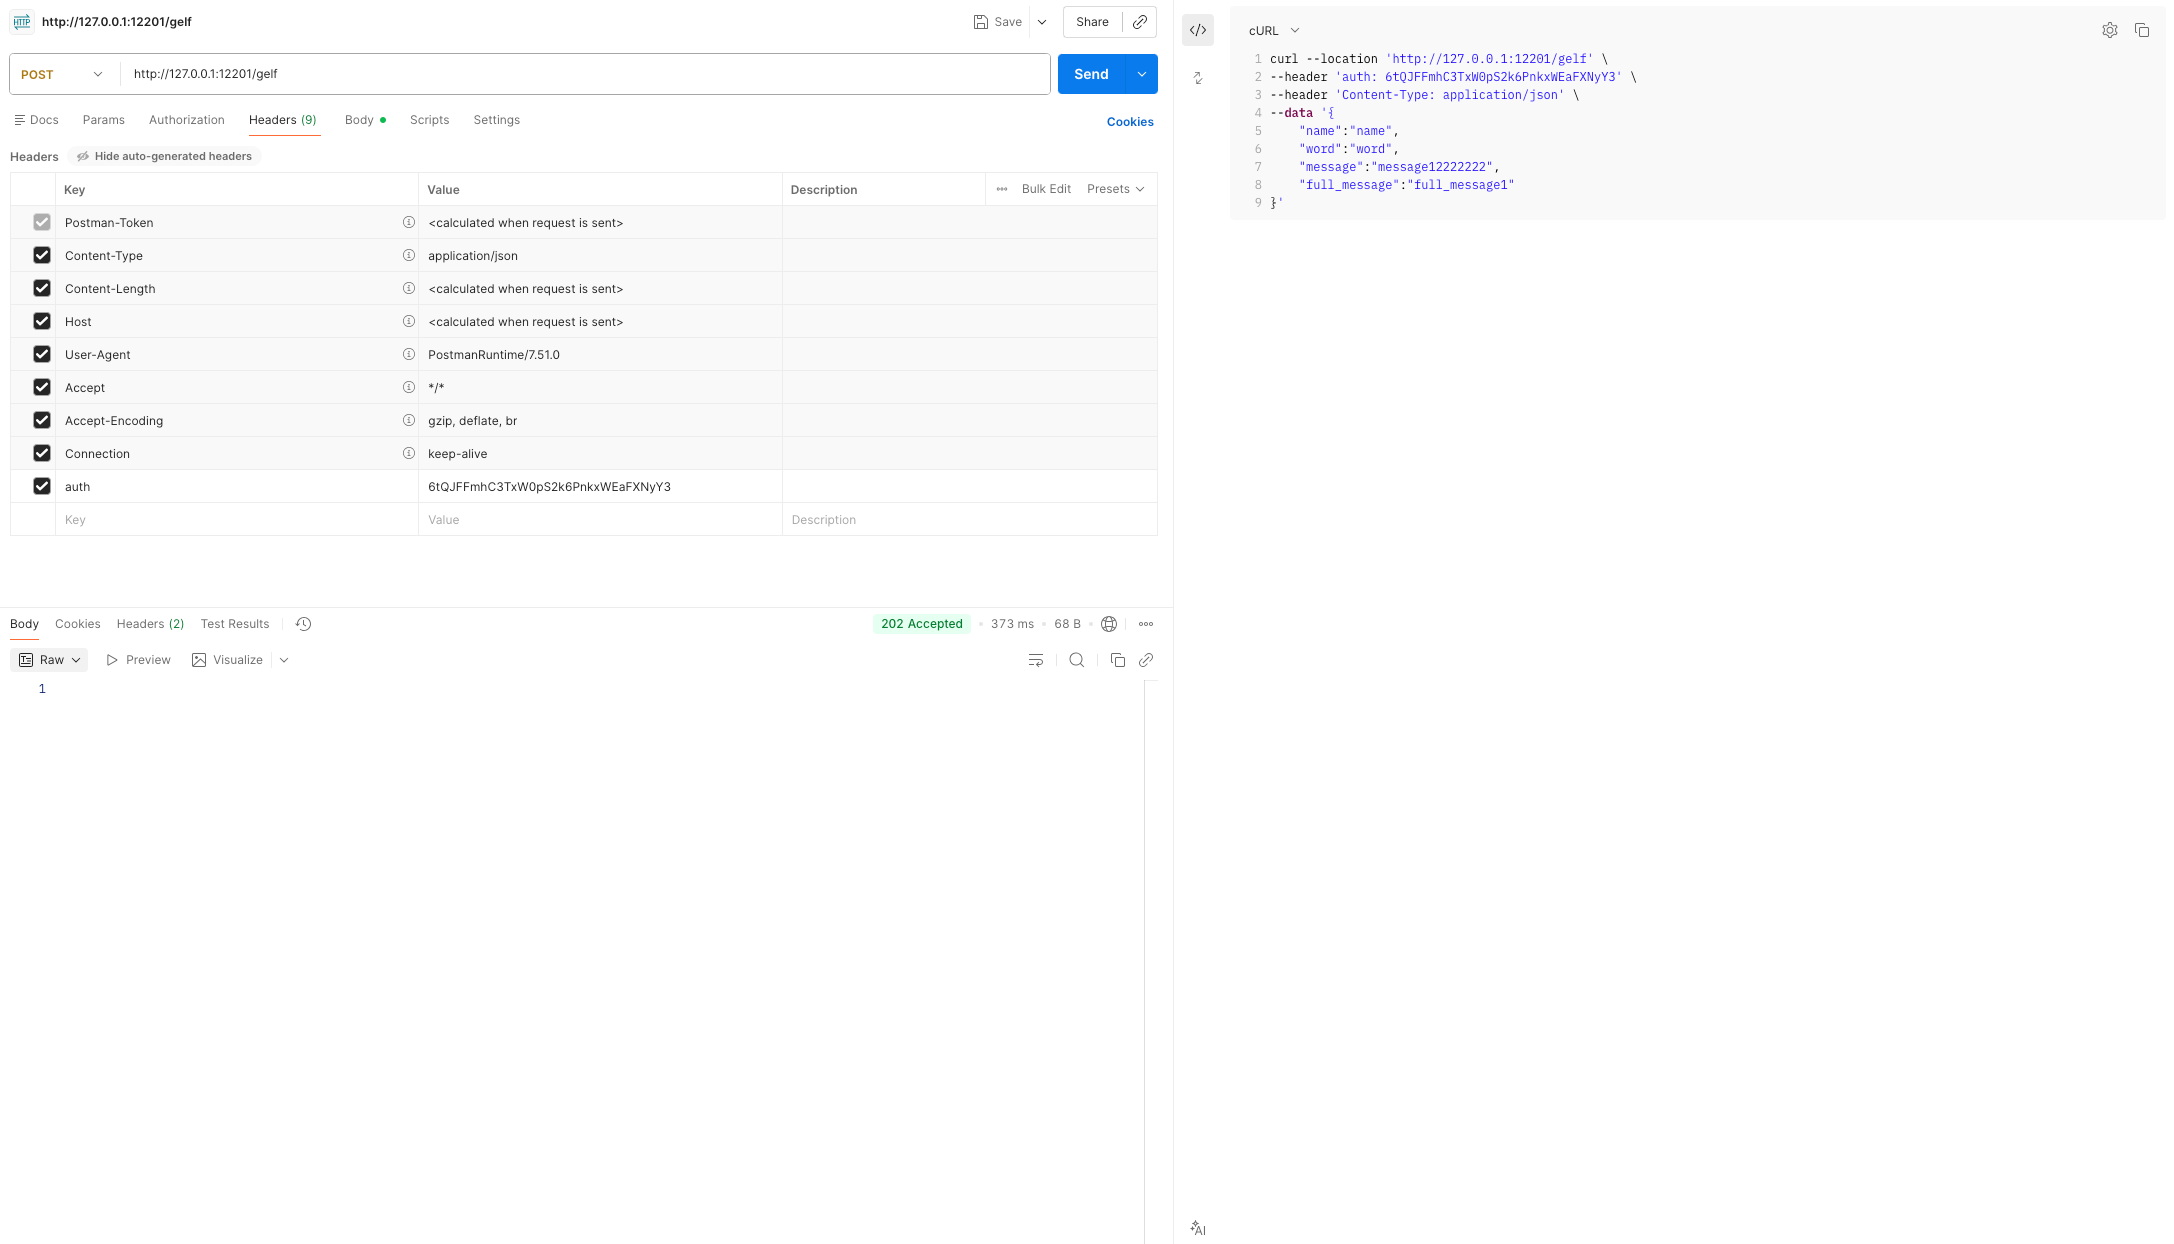Open the request Body tab

359,120
